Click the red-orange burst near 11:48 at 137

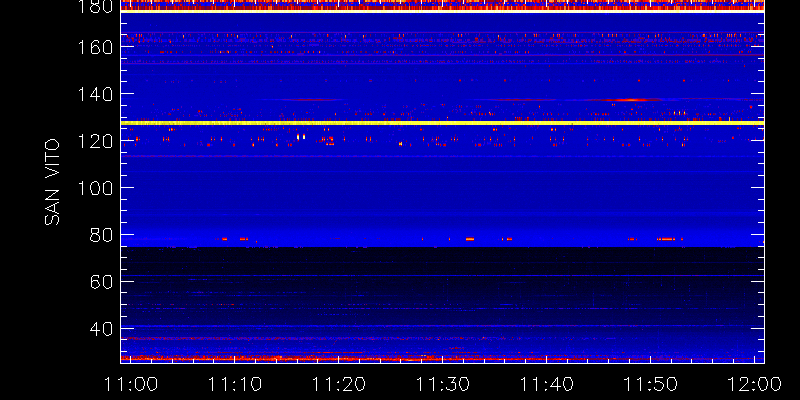coord(632,100)
